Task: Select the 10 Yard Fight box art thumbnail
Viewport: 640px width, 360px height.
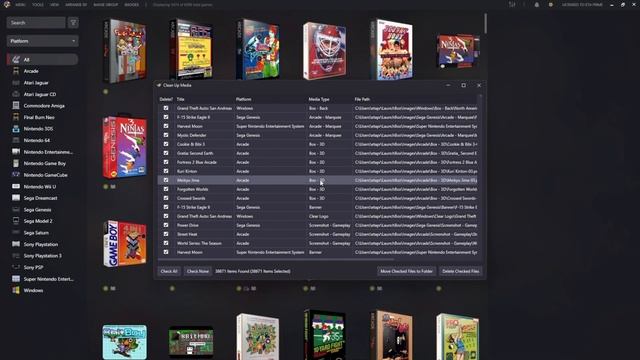Action: point(325,335)
